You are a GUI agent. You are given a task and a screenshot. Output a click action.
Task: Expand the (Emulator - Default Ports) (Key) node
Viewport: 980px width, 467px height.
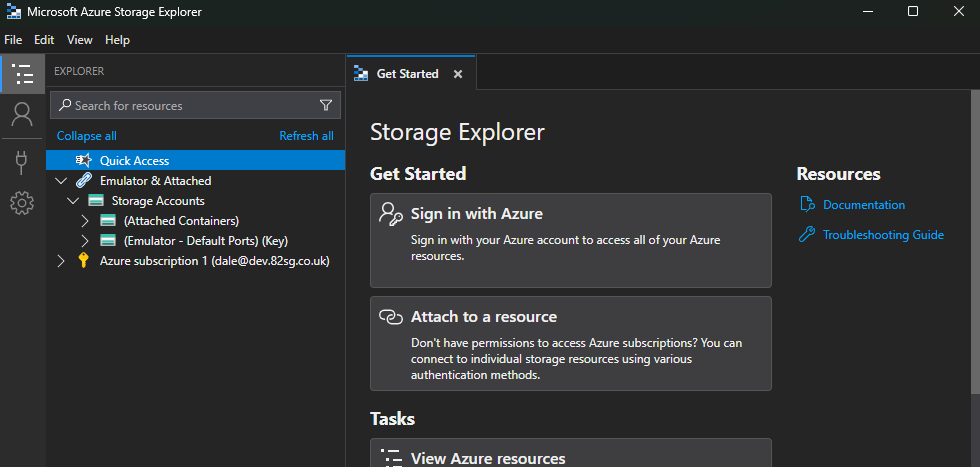click(x=86, y=241)
